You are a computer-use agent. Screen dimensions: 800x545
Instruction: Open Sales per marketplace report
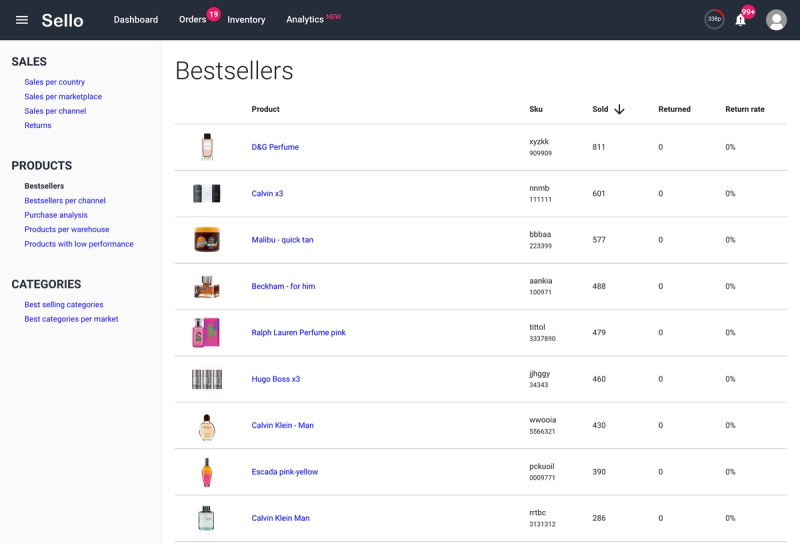[63, 96]
